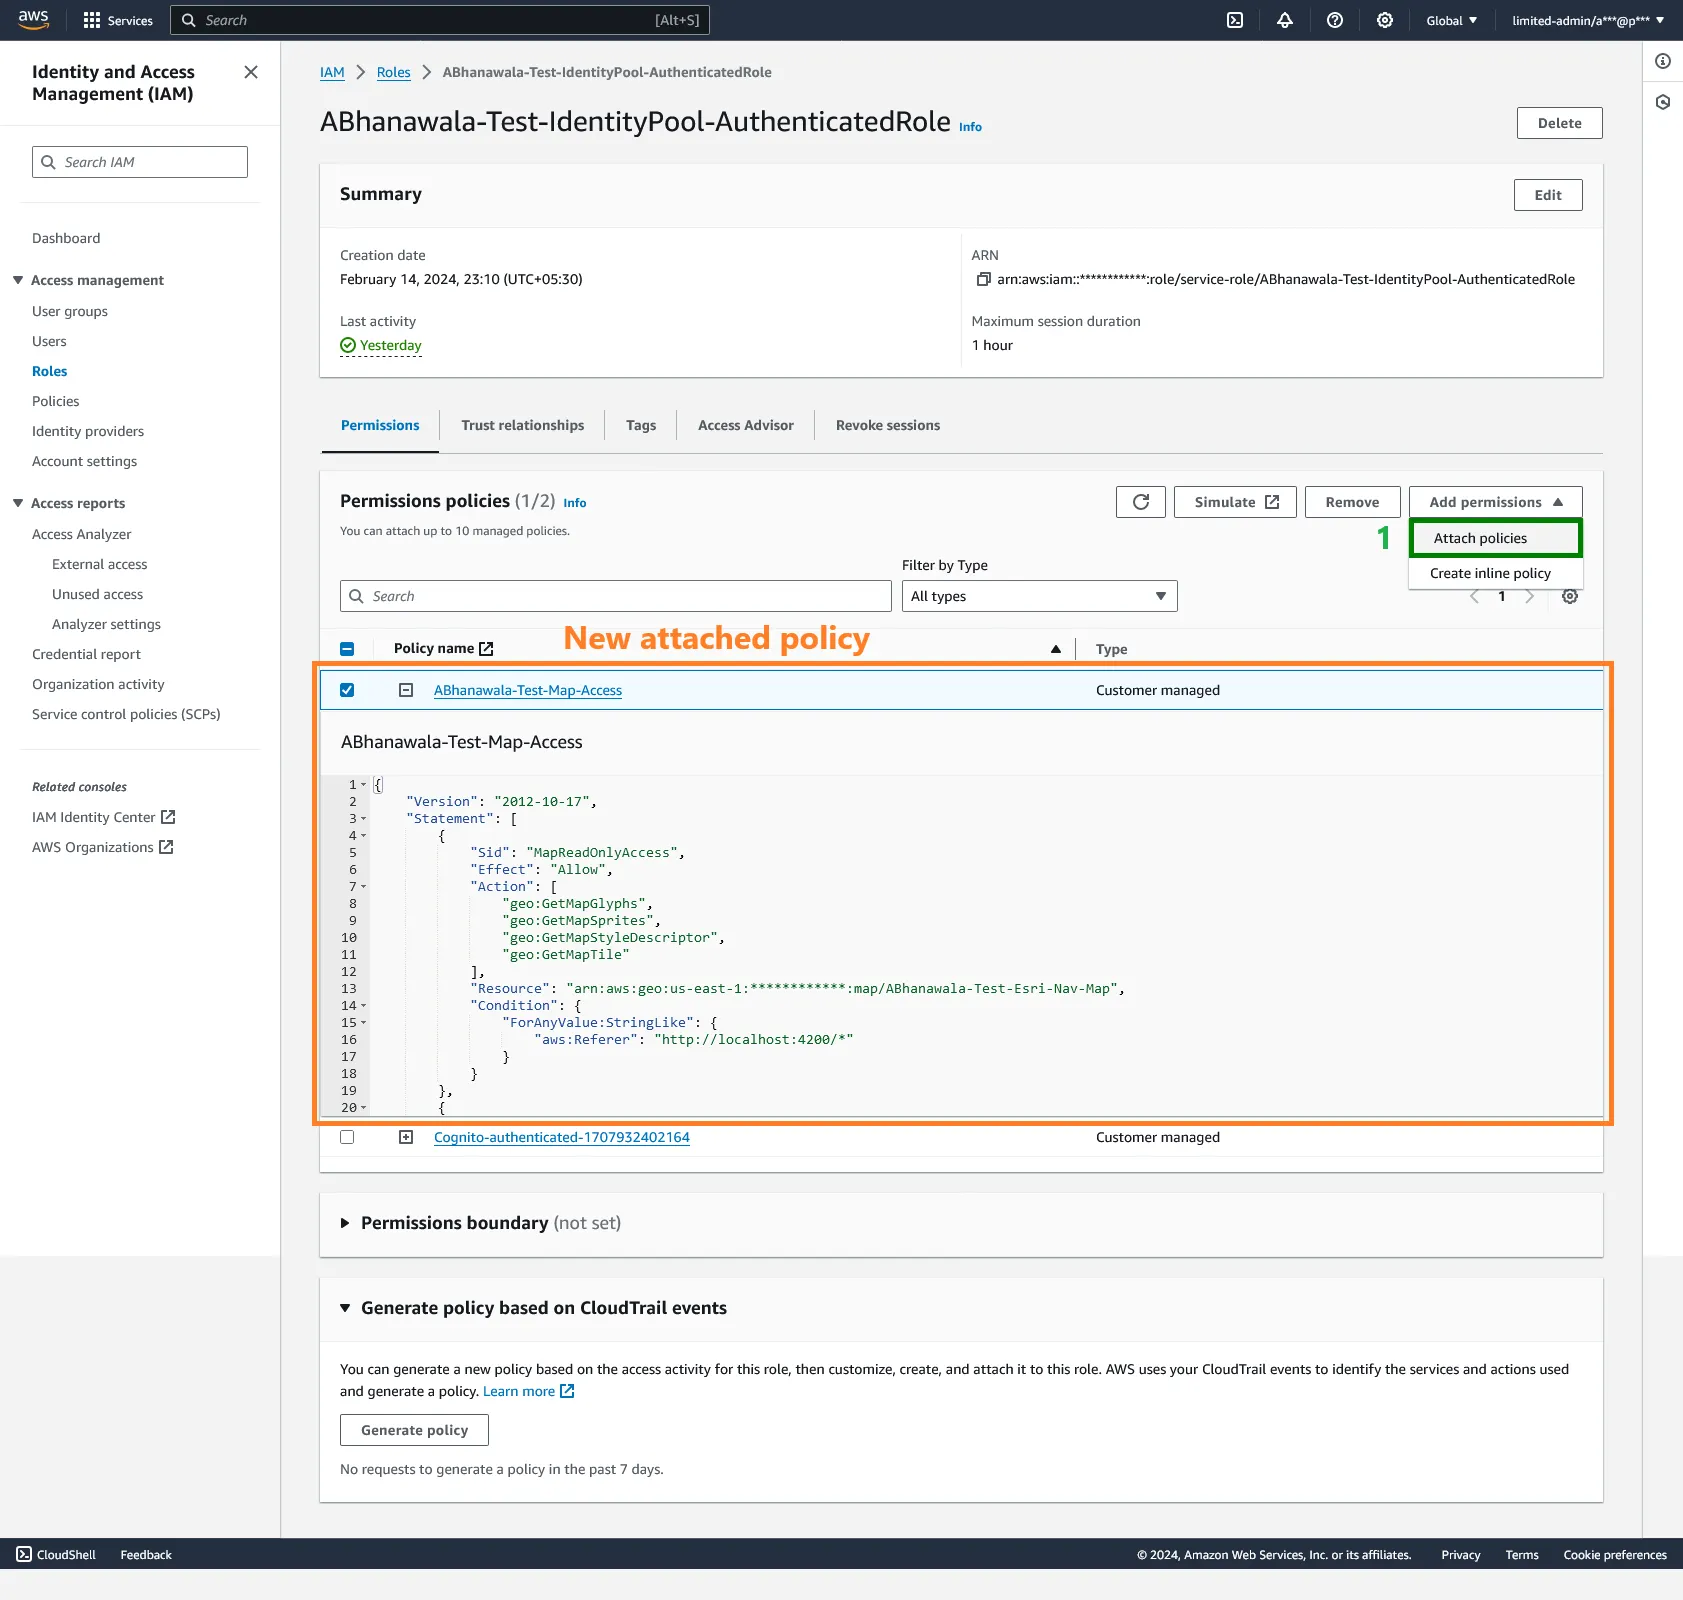Open Identity providers in the sidebar
The width and height of the screenshot is (1683, 1600).
(x=88, y=431)
